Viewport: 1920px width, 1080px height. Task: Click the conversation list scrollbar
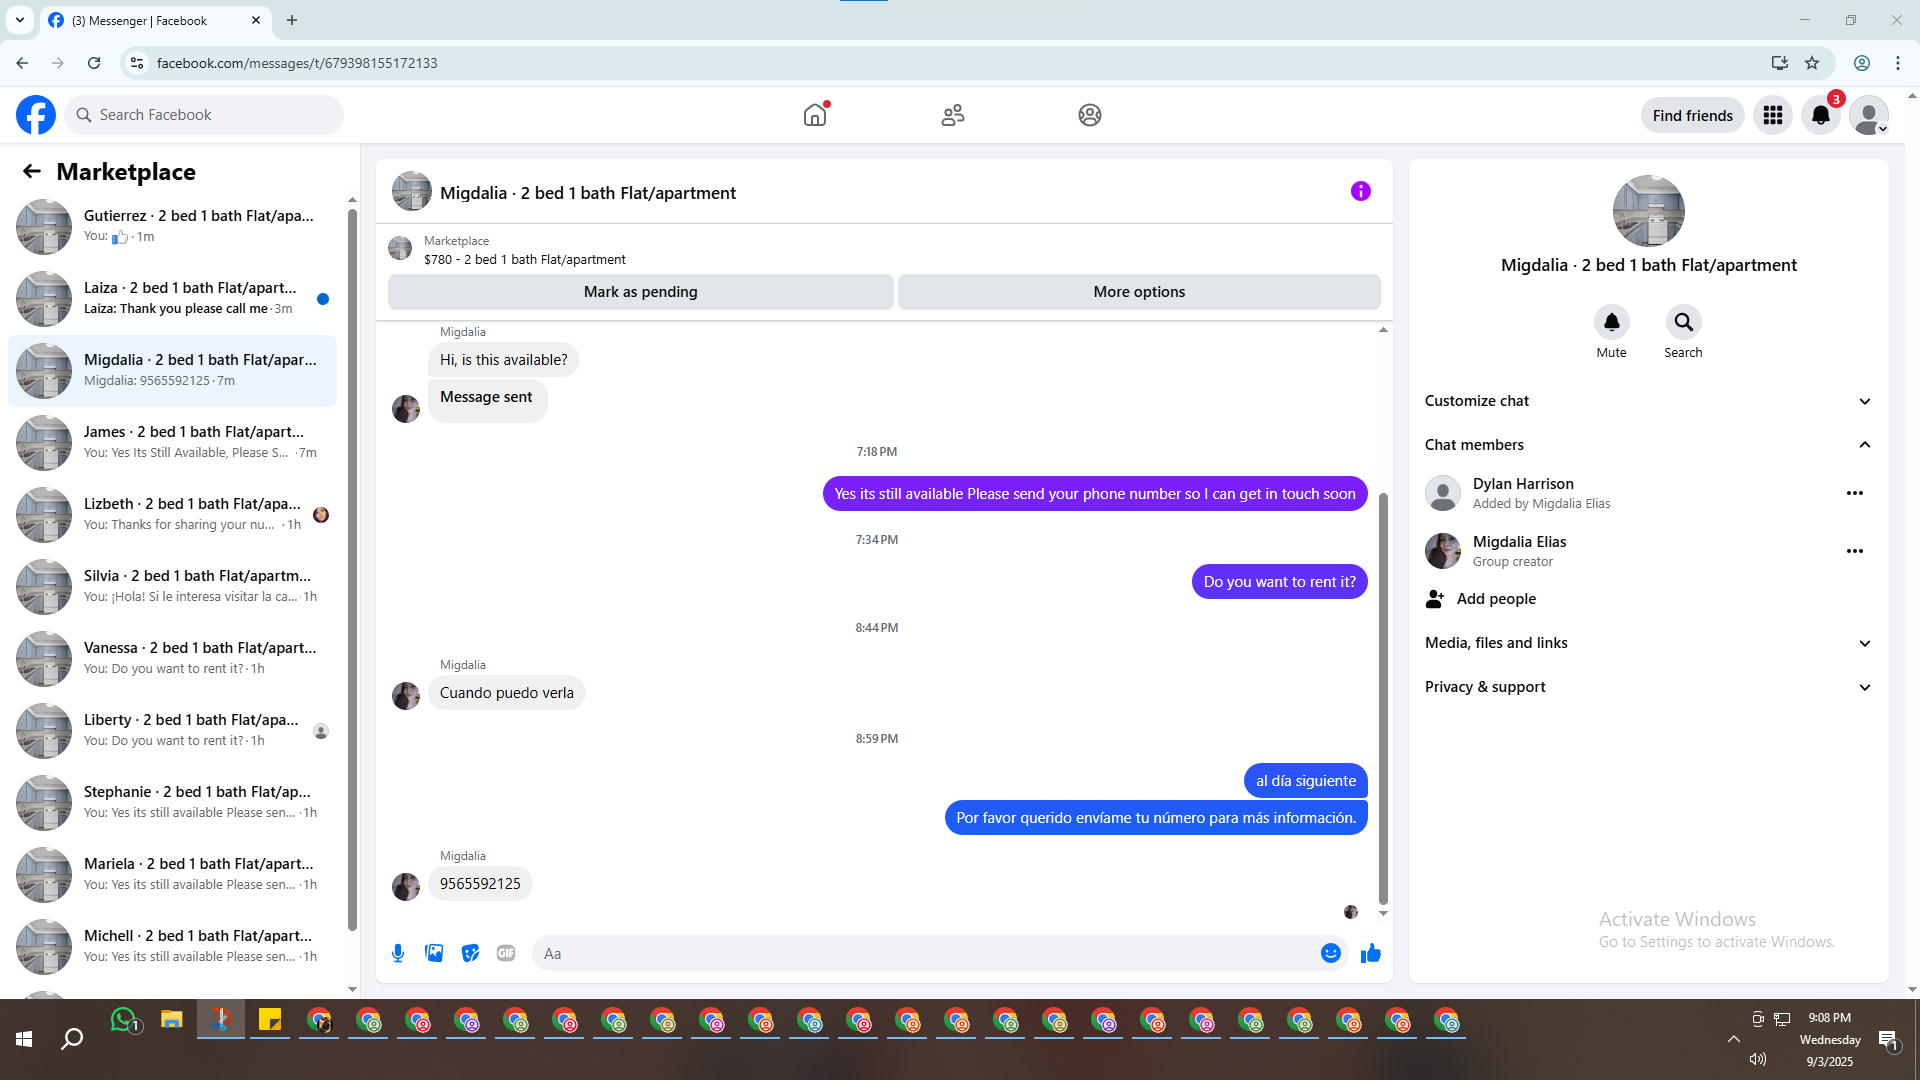click(352, 570)
